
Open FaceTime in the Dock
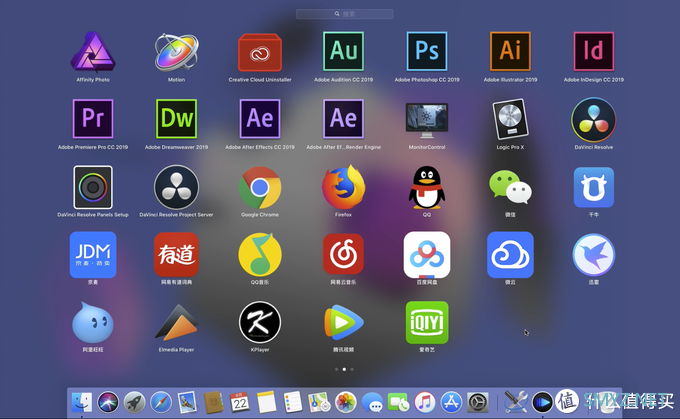pyautogui.click(x=399, y=402)
